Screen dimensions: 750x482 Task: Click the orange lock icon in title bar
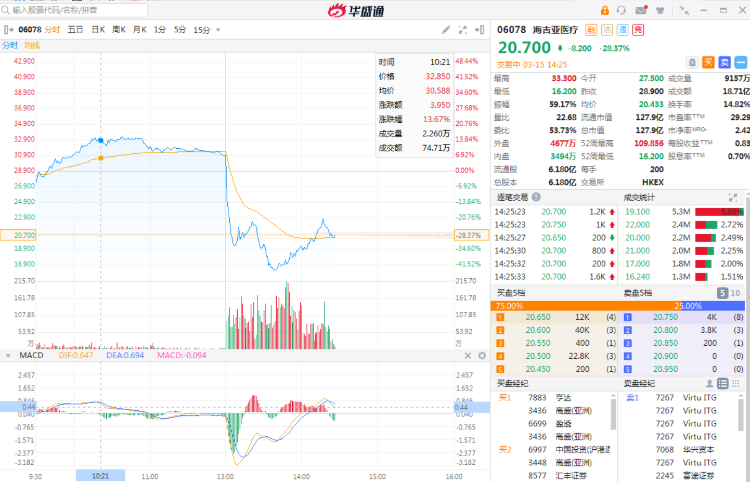(605, 10)
